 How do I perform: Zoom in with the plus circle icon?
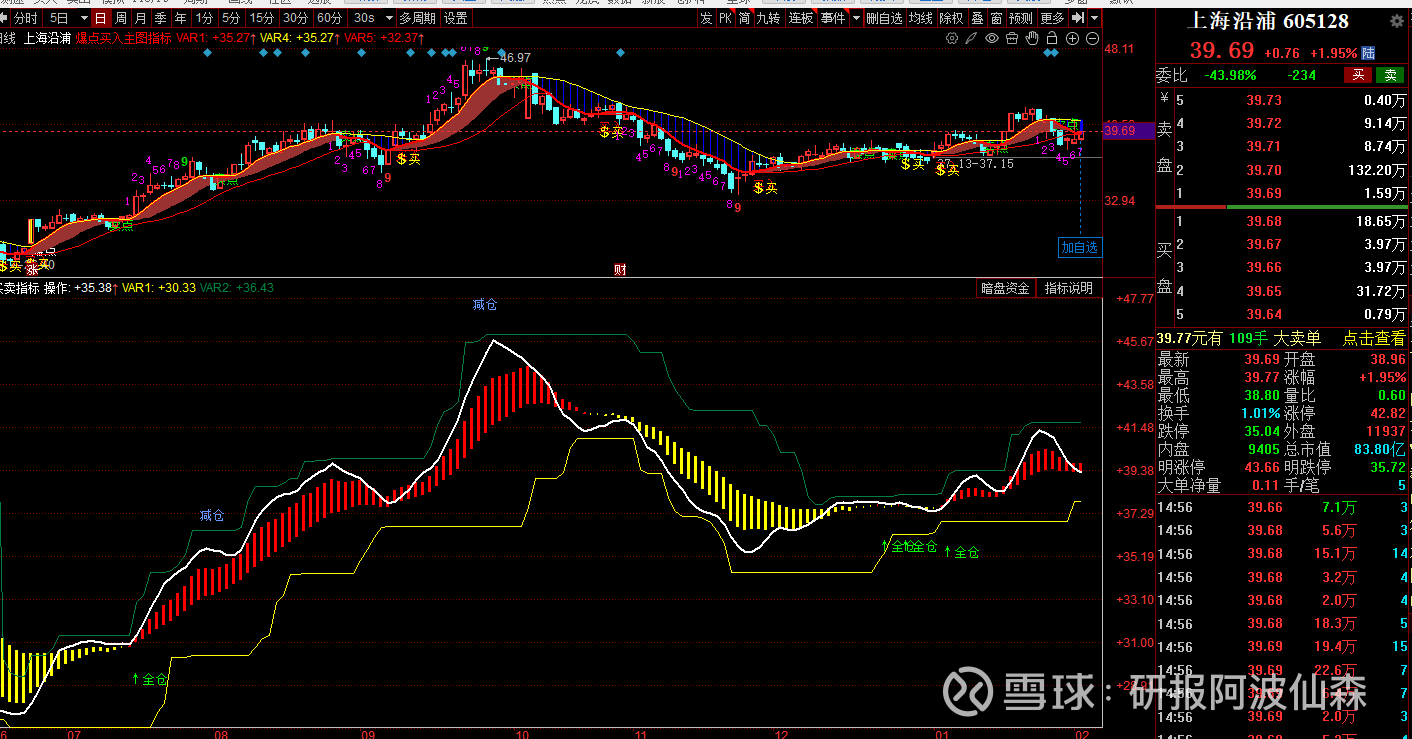pyautogui.click(x=1072, y=39)
